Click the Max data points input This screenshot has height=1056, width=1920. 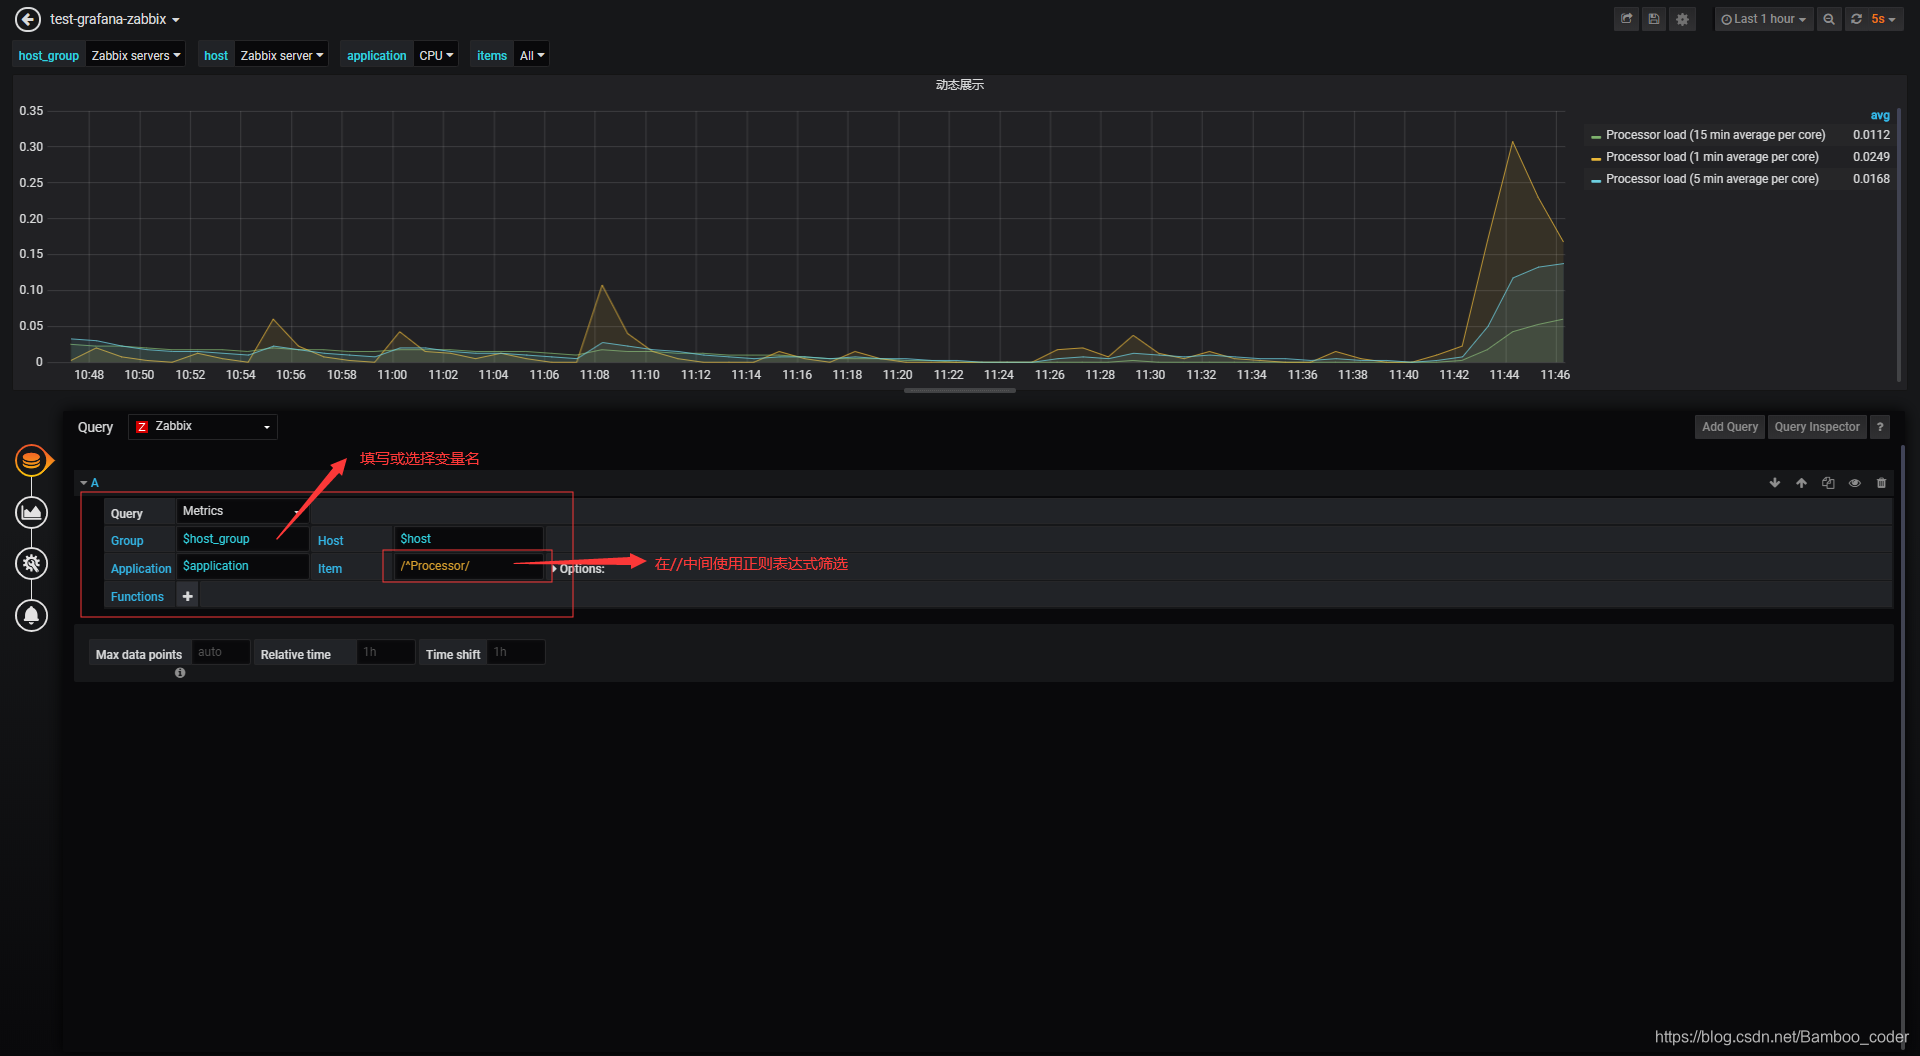tap(220, 652)
